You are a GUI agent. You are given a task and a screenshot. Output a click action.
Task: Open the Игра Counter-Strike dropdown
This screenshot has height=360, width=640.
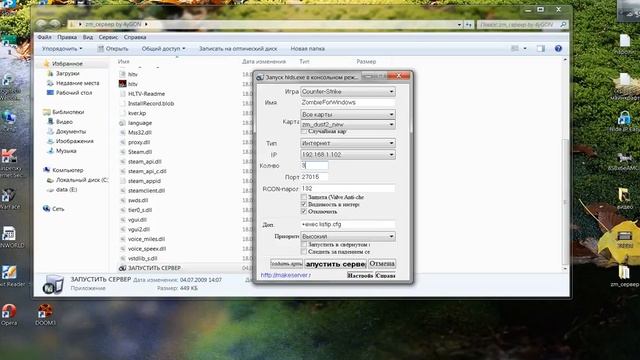coord(348,91)
